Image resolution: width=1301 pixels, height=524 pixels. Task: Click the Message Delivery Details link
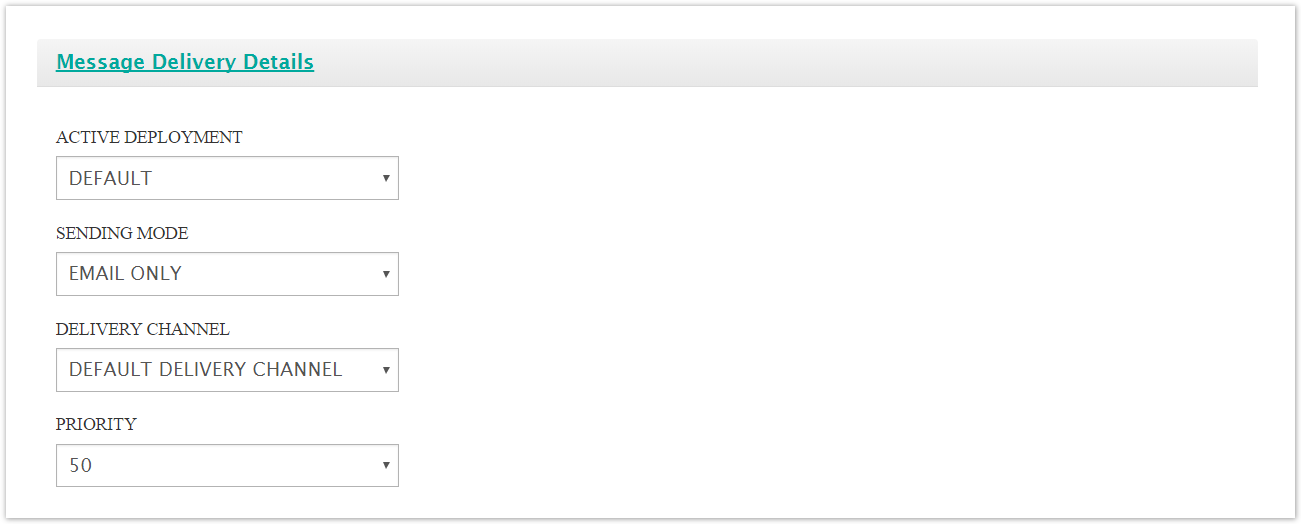(185, 62)
